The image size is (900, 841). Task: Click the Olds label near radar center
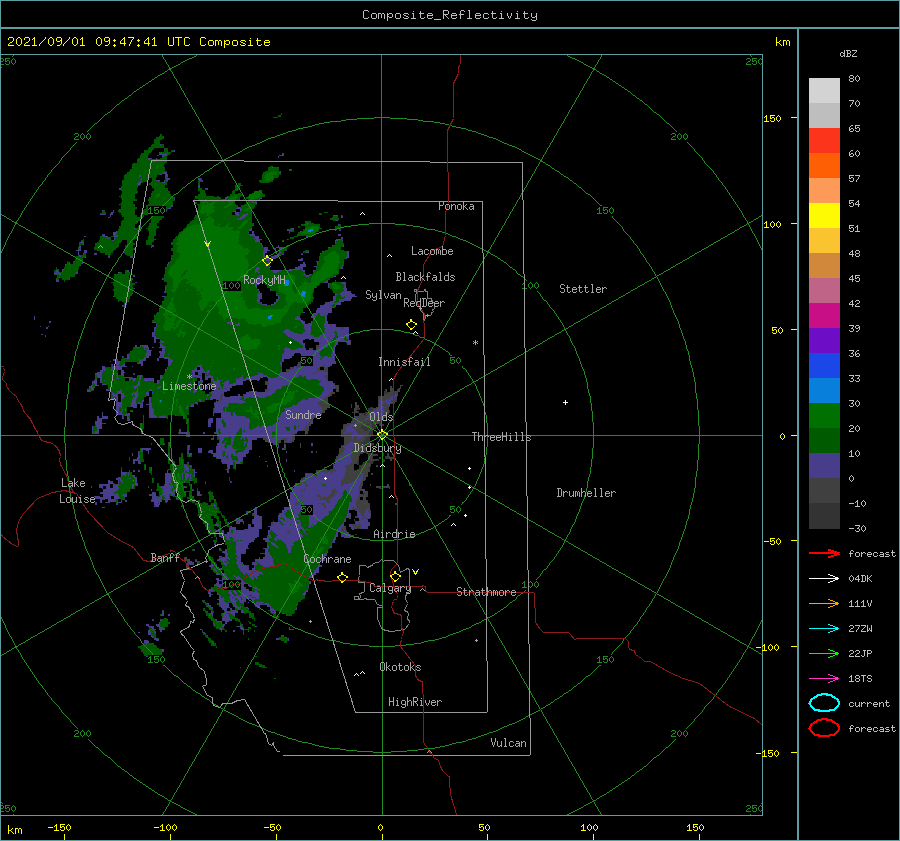381,416
